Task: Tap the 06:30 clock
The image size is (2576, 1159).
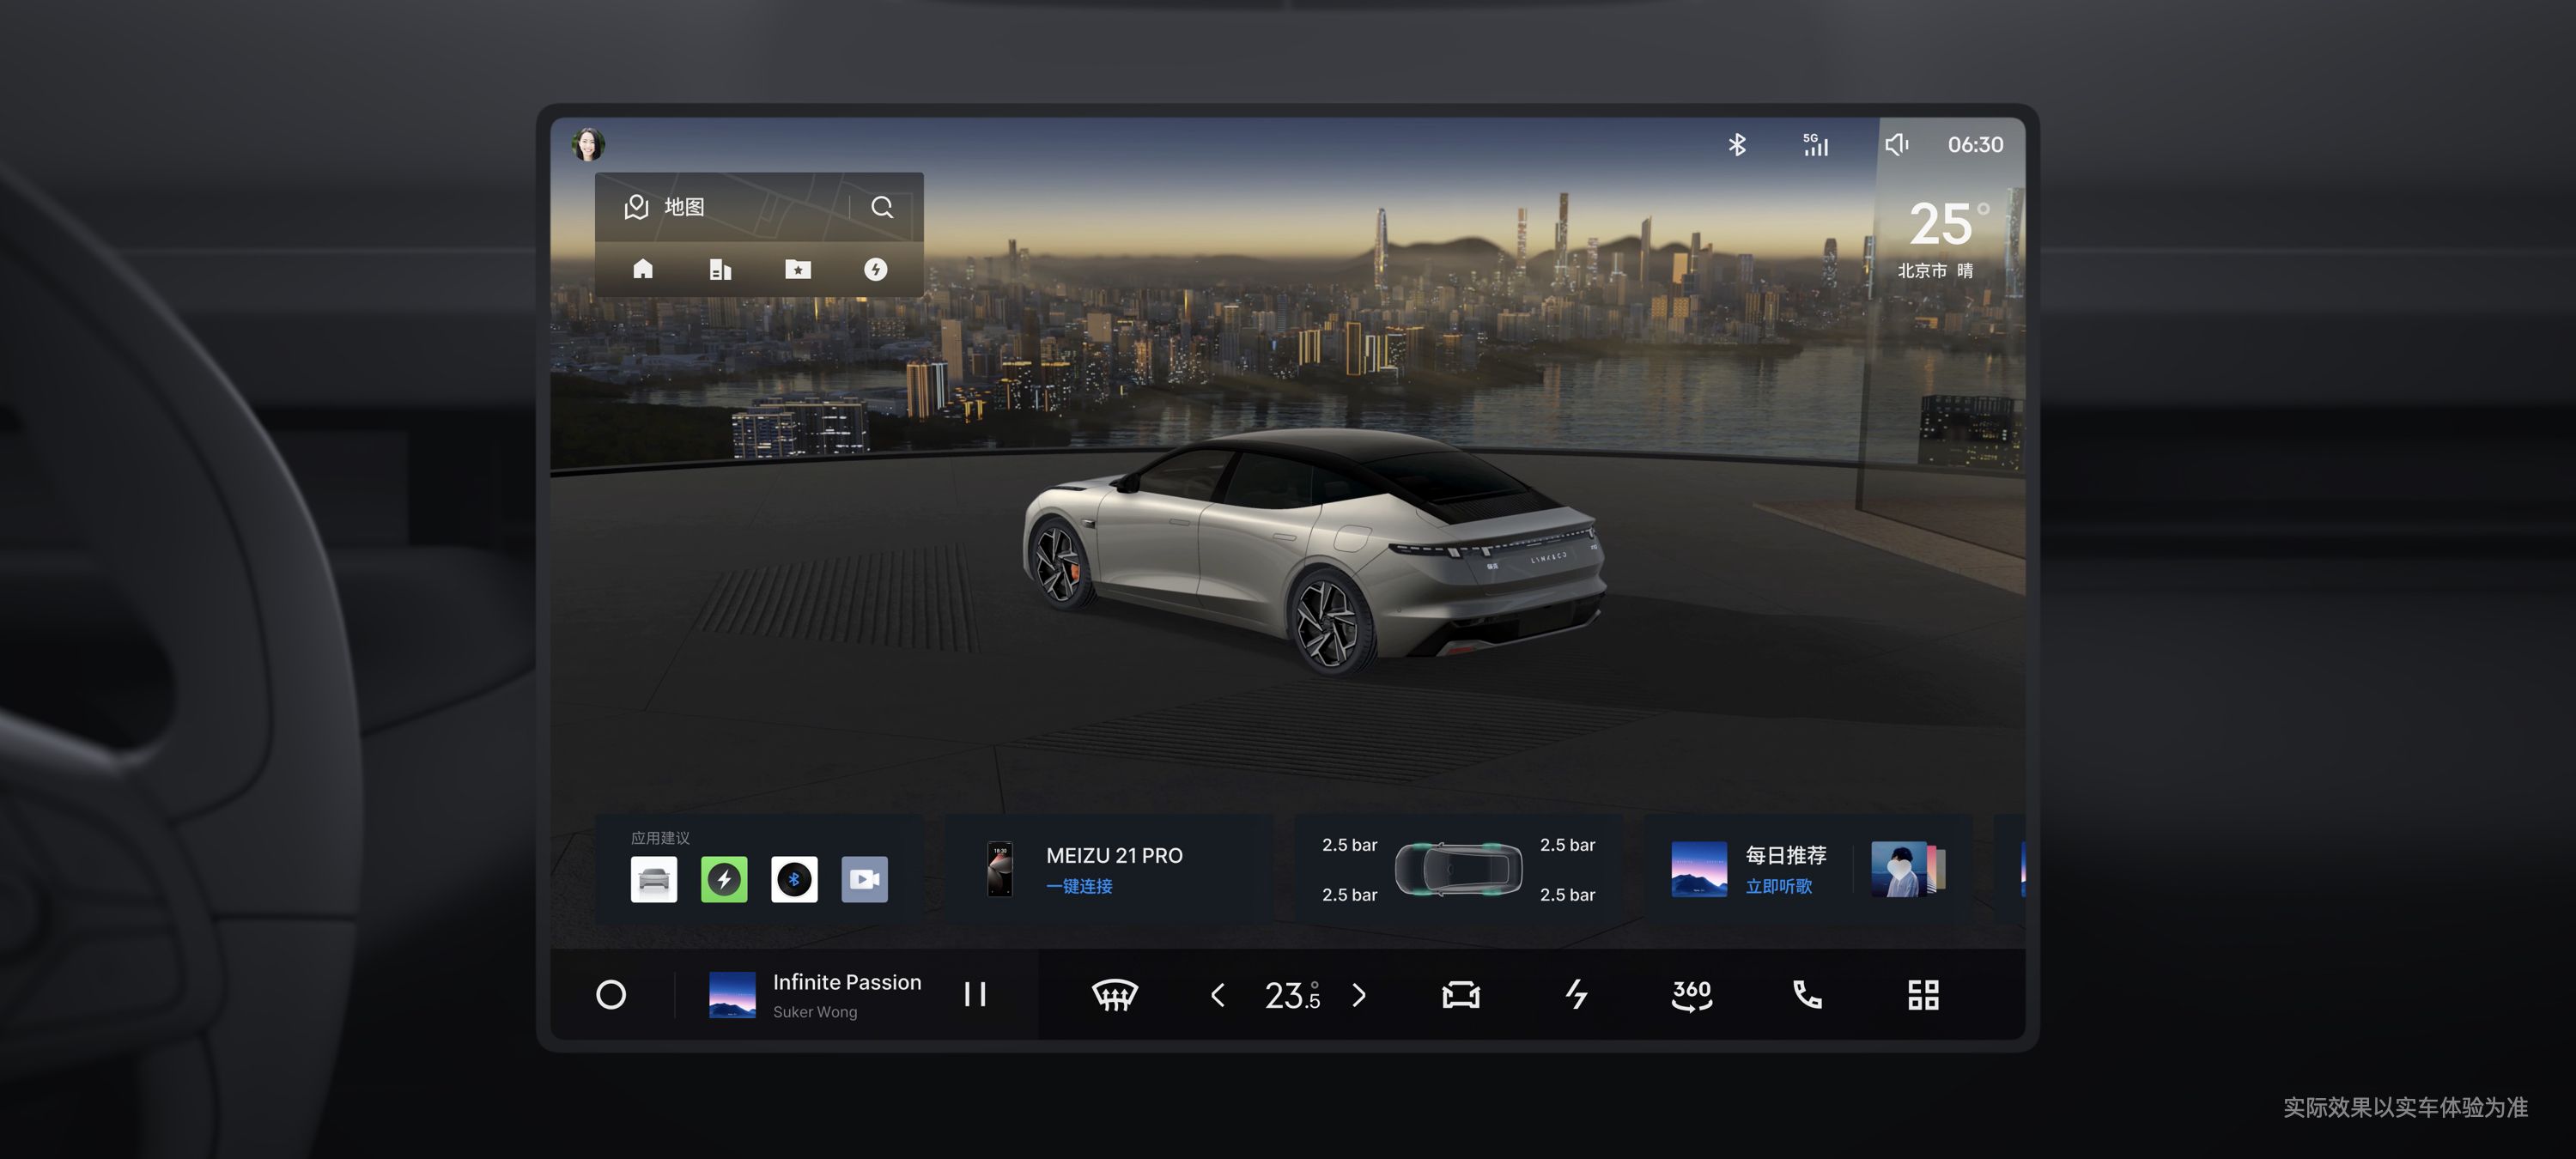Action: coord(1975,145)
